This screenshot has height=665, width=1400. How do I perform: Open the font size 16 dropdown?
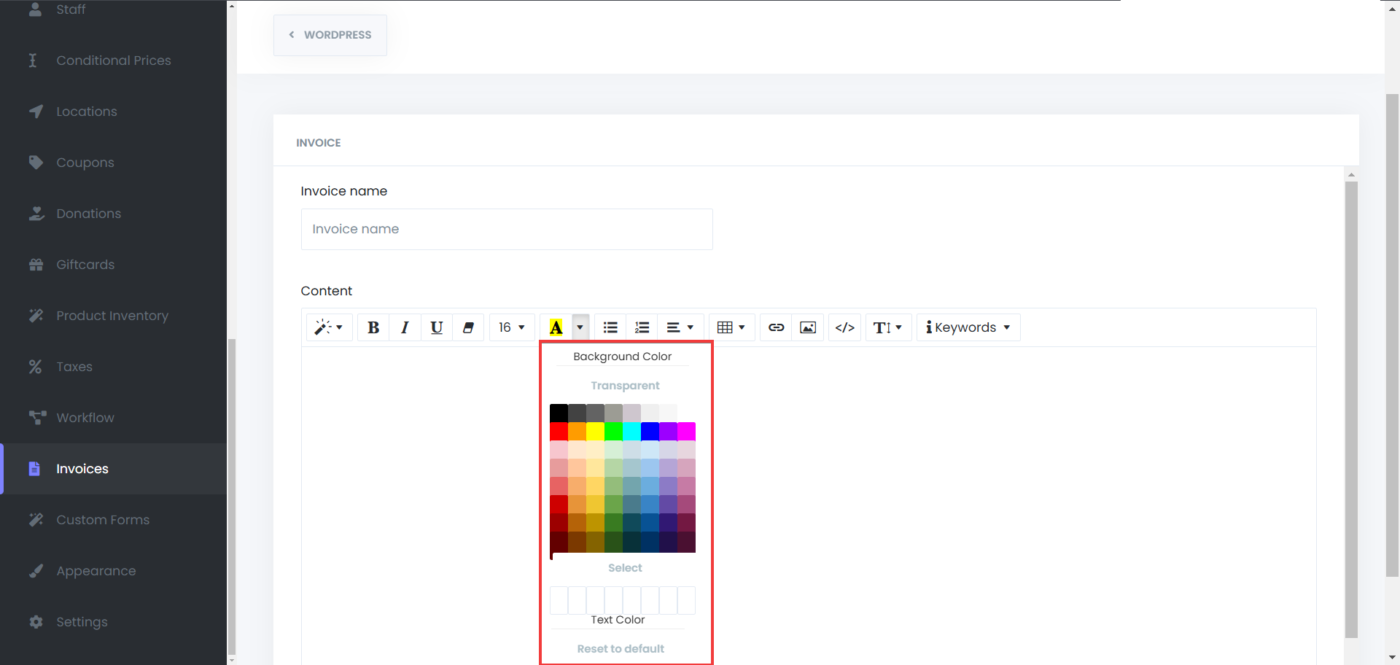click(512, 327)
